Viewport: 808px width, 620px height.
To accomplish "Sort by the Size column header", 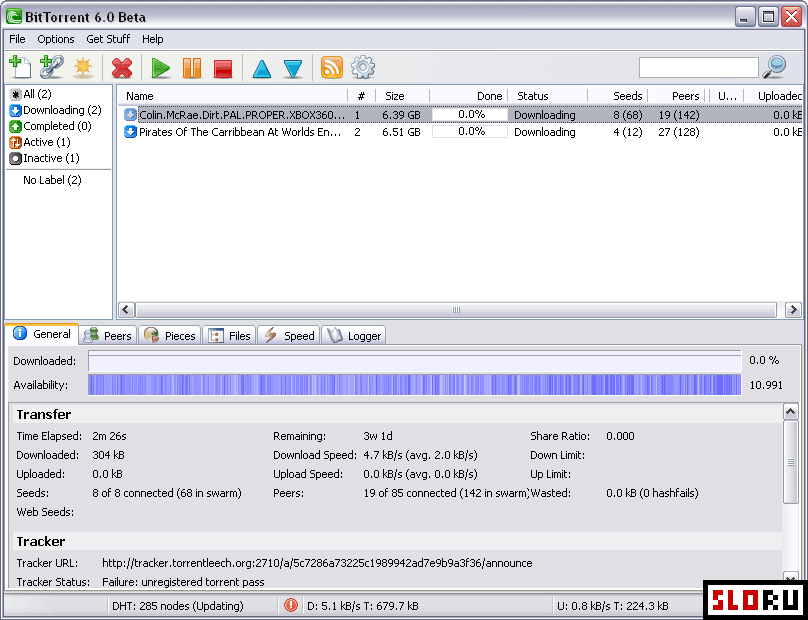I will (402, 96).
